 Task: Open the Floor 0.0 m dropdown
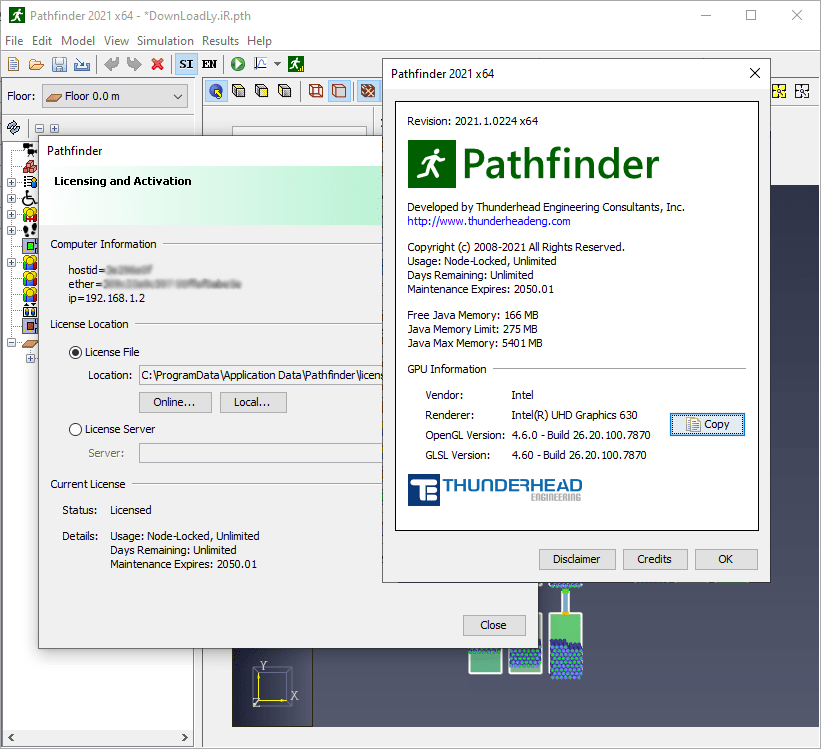(115, 96)
